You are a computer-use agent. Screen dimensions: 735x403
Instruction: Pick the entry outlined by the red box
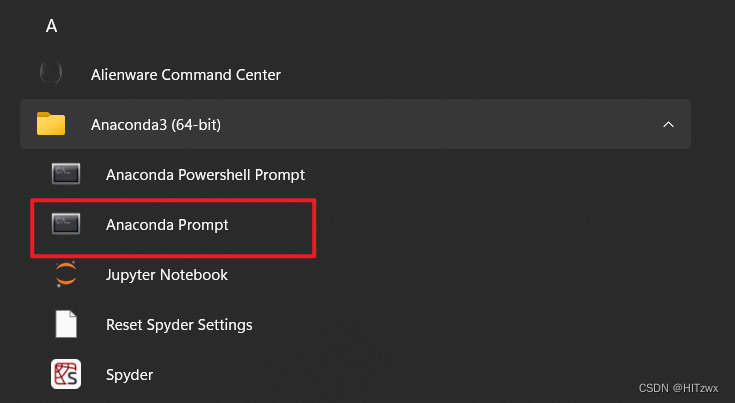coord(173,228)
